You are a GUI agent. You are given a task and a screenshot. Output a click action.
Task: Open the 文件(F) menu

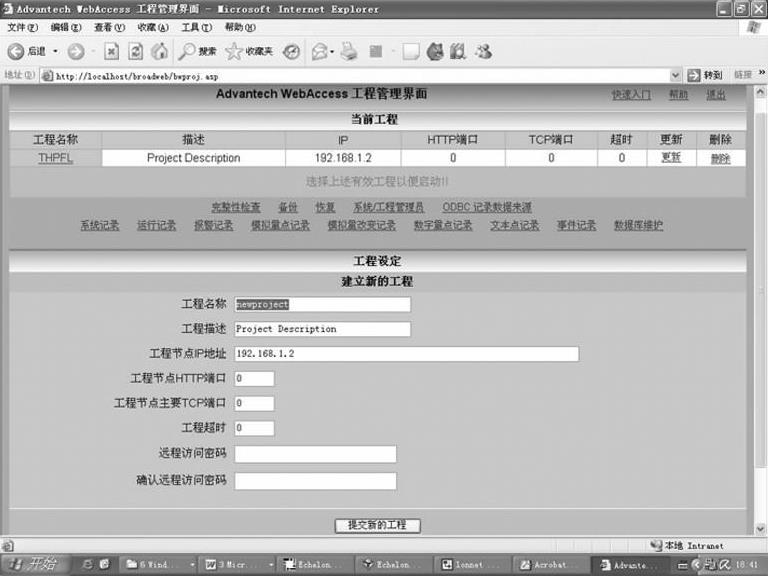click(x=23, y=27)
